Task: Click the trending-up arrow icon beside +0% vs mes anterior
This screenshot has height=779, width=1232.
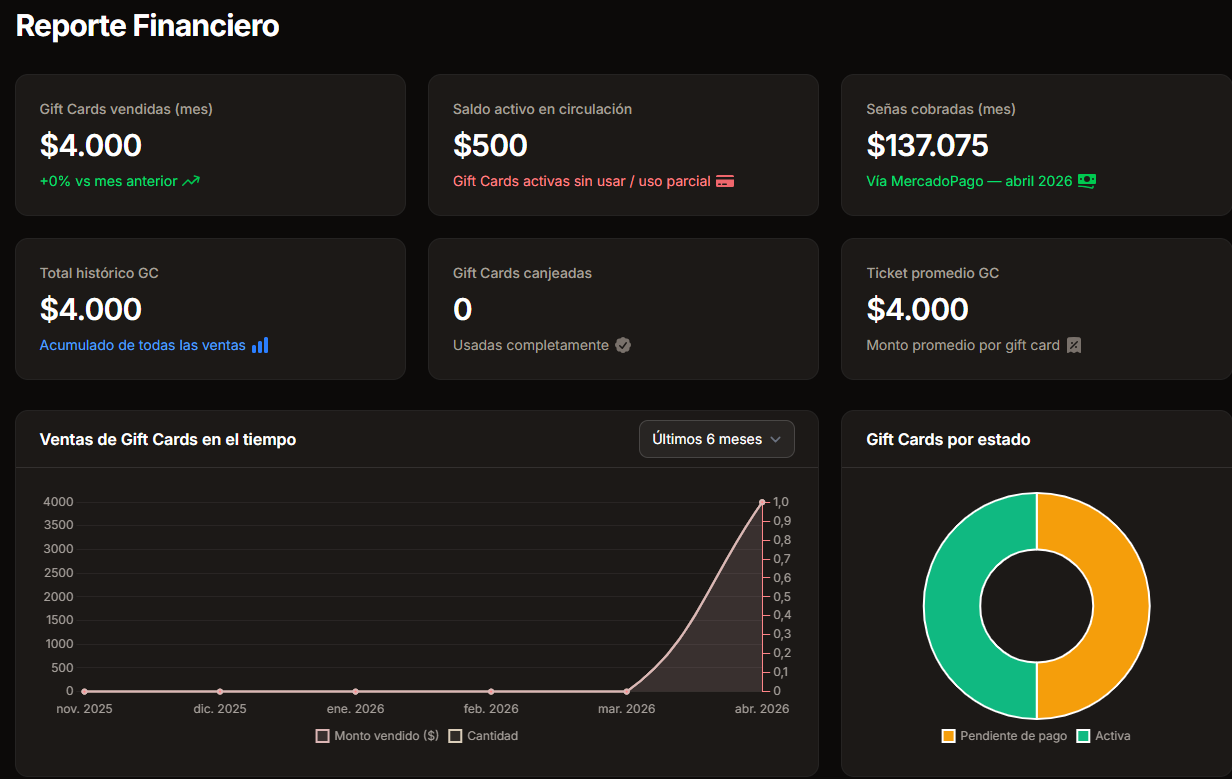Action: tap(191, 181)
